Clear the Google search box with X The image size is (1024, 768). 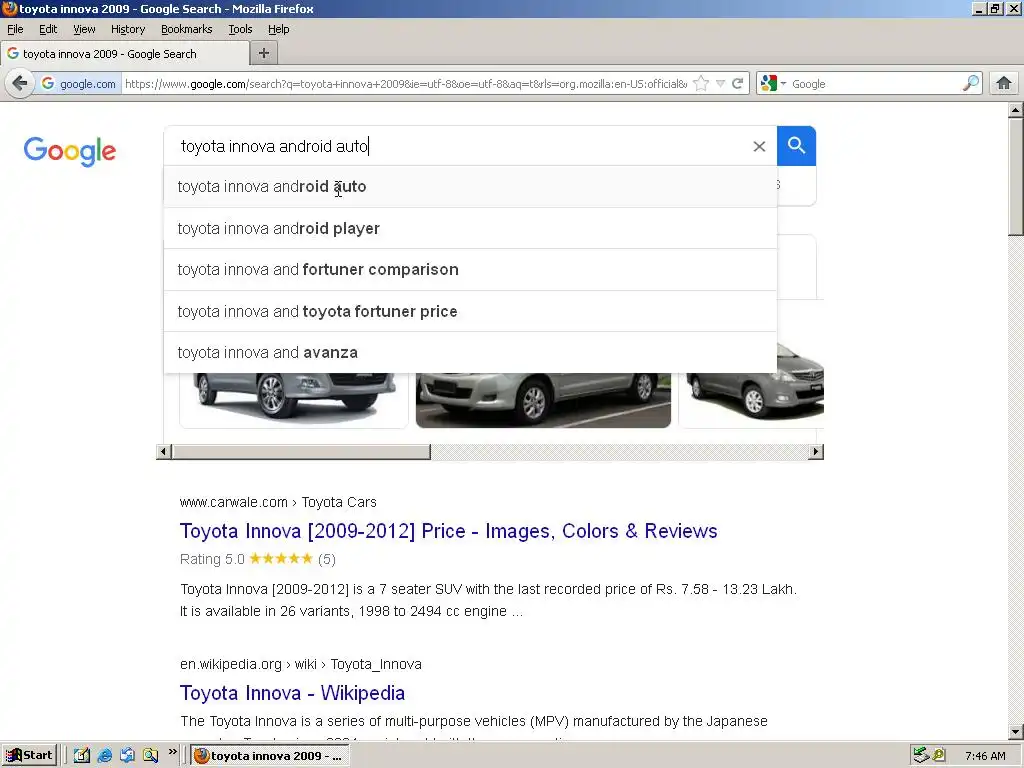click(759, 146)
